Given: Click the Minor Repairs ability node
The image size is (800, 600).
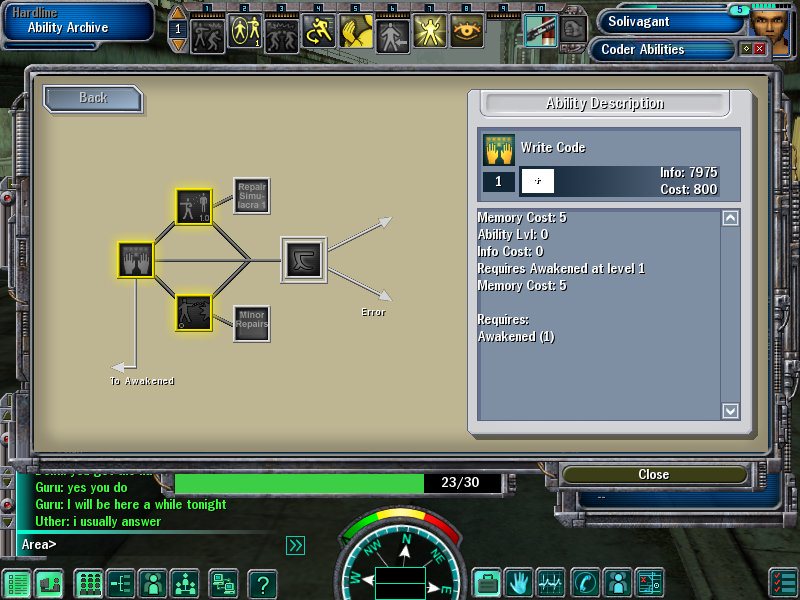Looking at the screenshot, I should click(x=252, y=323).
